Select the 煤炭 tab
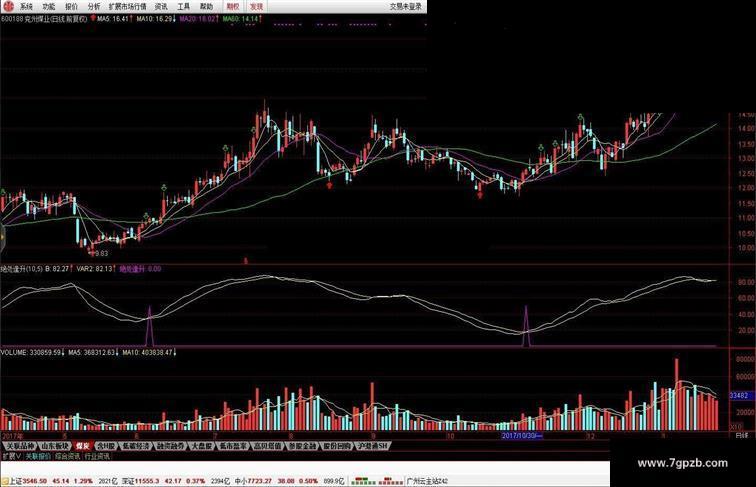The width and height of the screenshot is (756, 487). click(83, 446)
